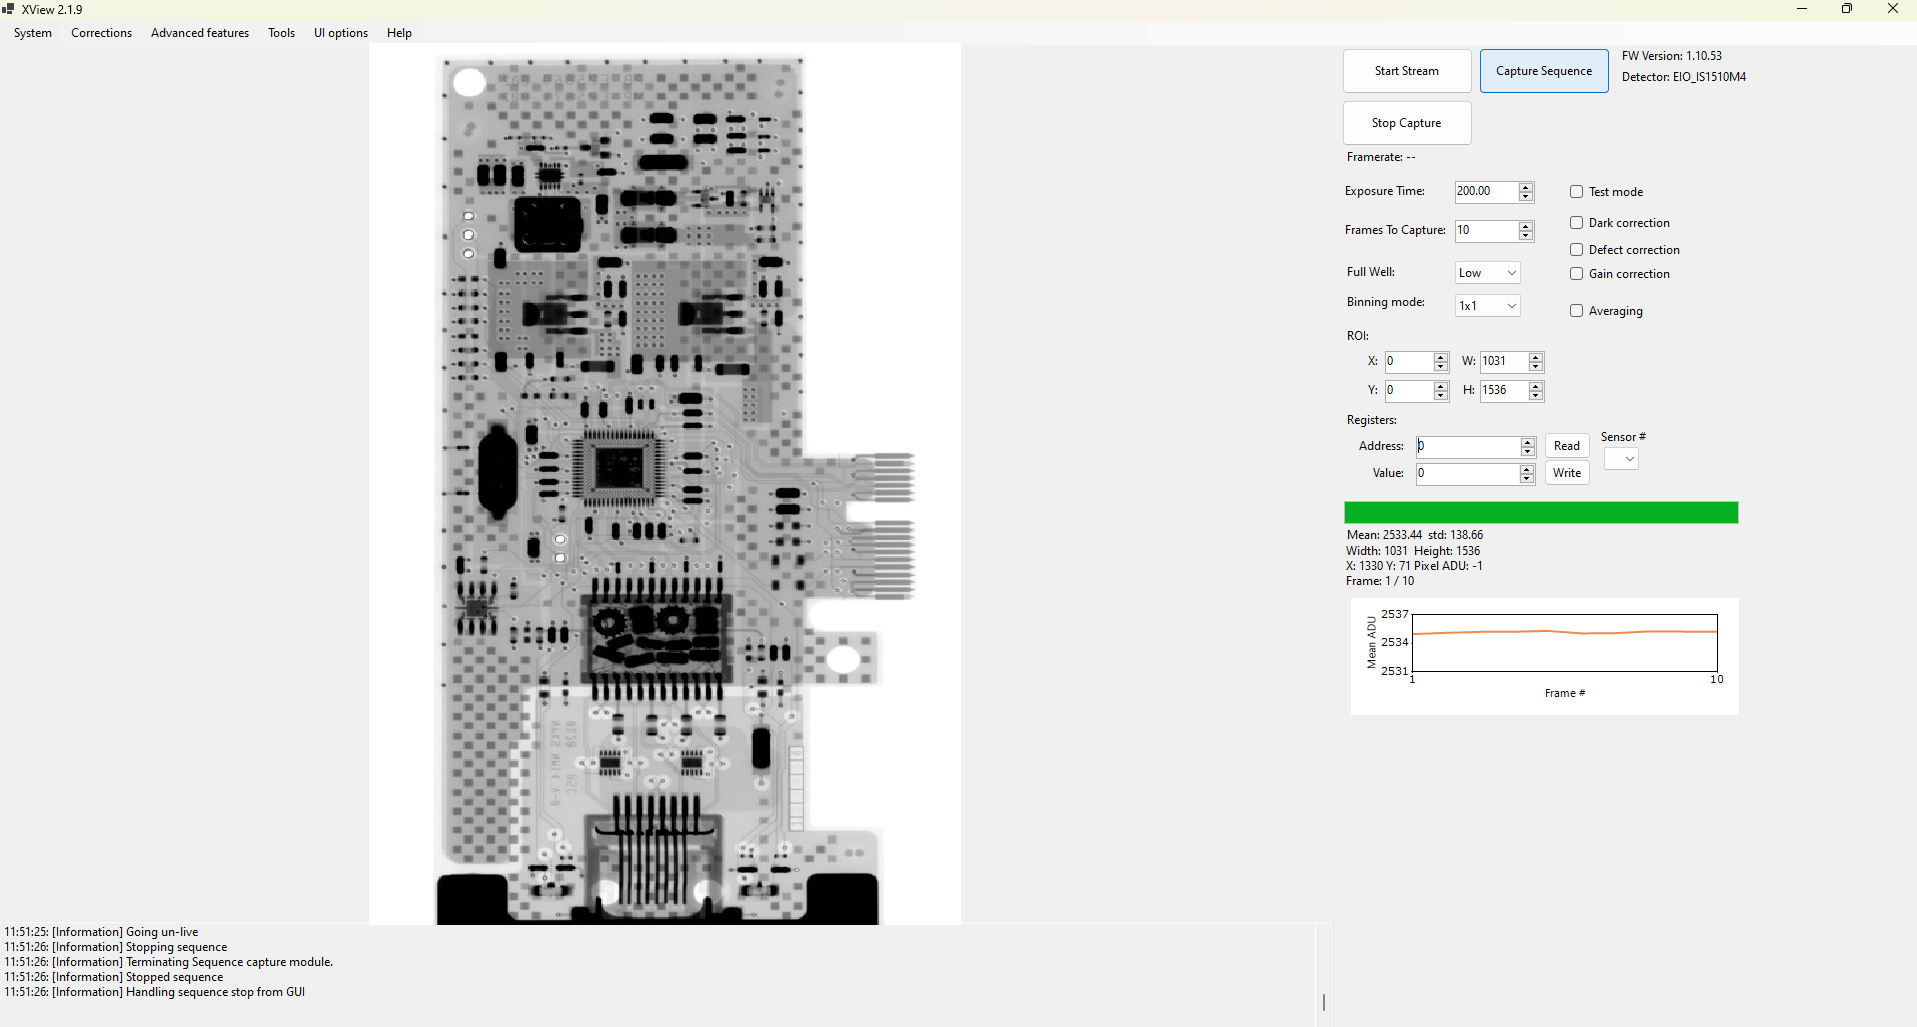The height and width of the screenshot is (1027, 1917).
Task: Decrease ROI Y value with down arrow
Action: (x=1441, y=396)
